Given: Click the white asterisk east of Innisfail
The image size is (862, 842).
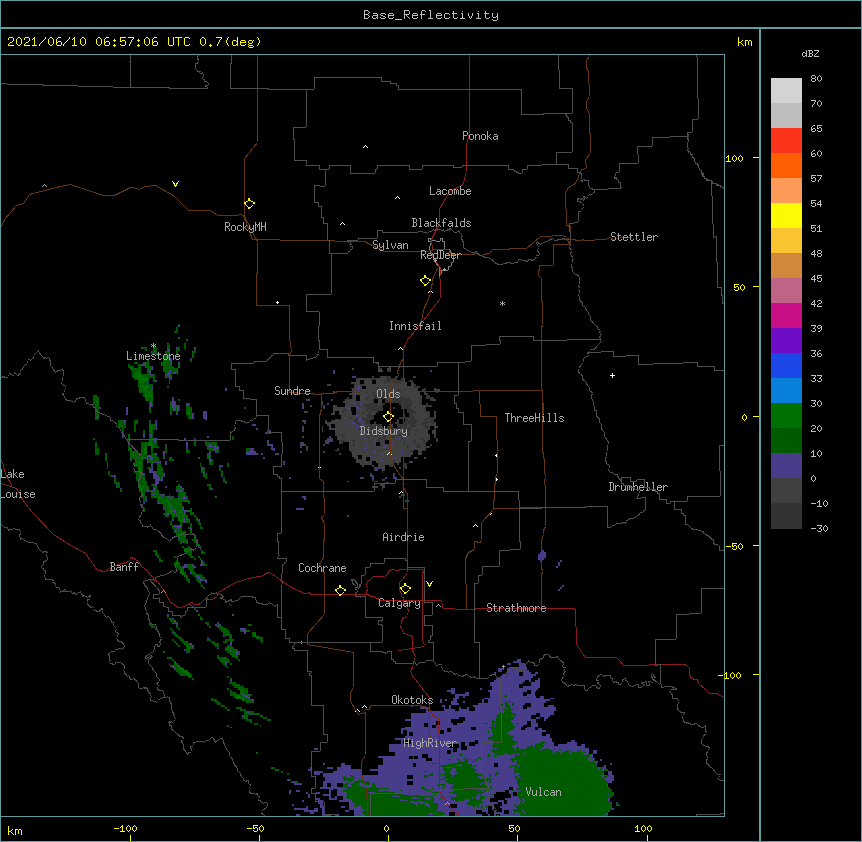Looking at the screenshot, I should point(502,303).
